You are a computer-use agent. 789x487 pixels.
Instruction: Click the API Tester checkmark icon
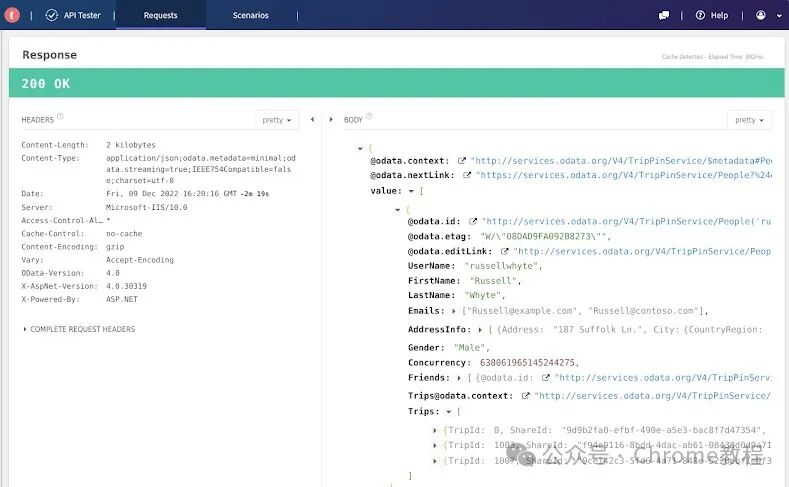[51, 15]
